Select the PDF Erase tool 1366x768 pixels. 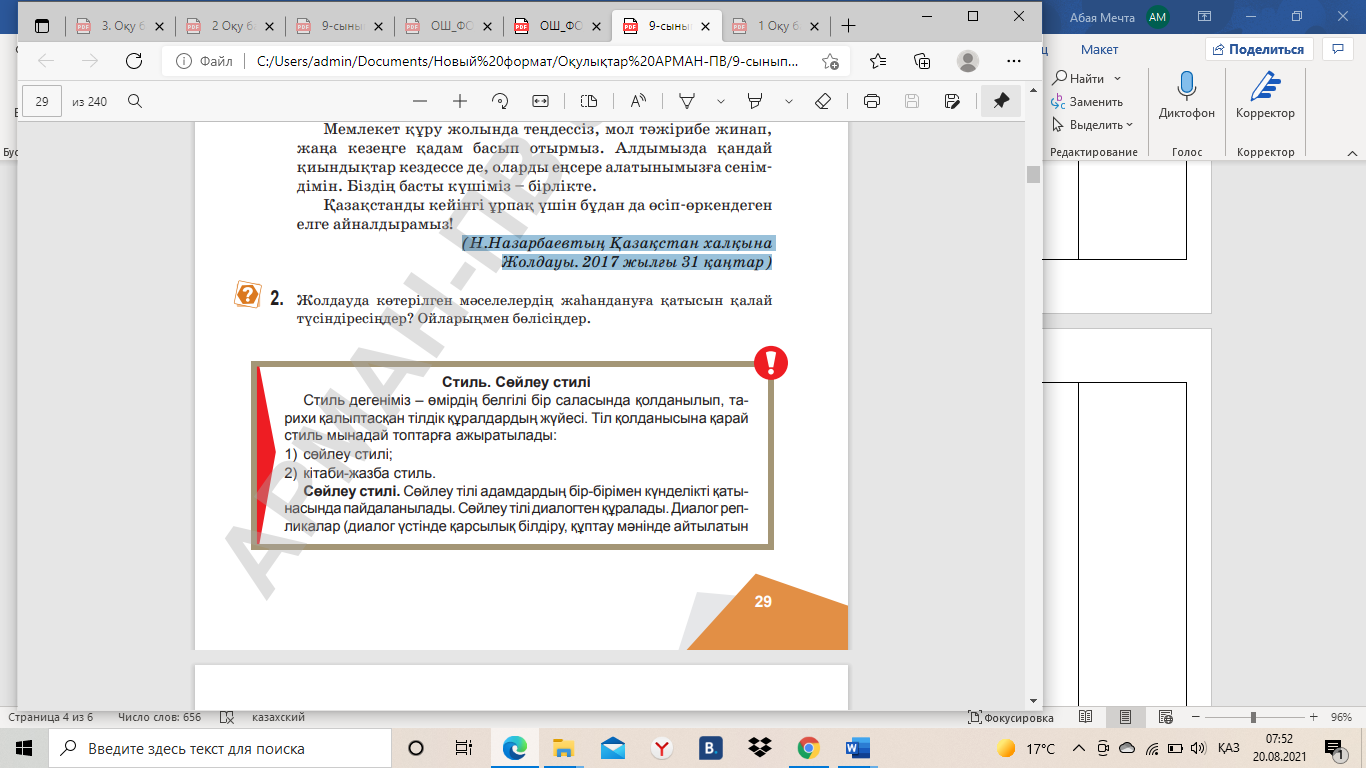coord(823,101)
